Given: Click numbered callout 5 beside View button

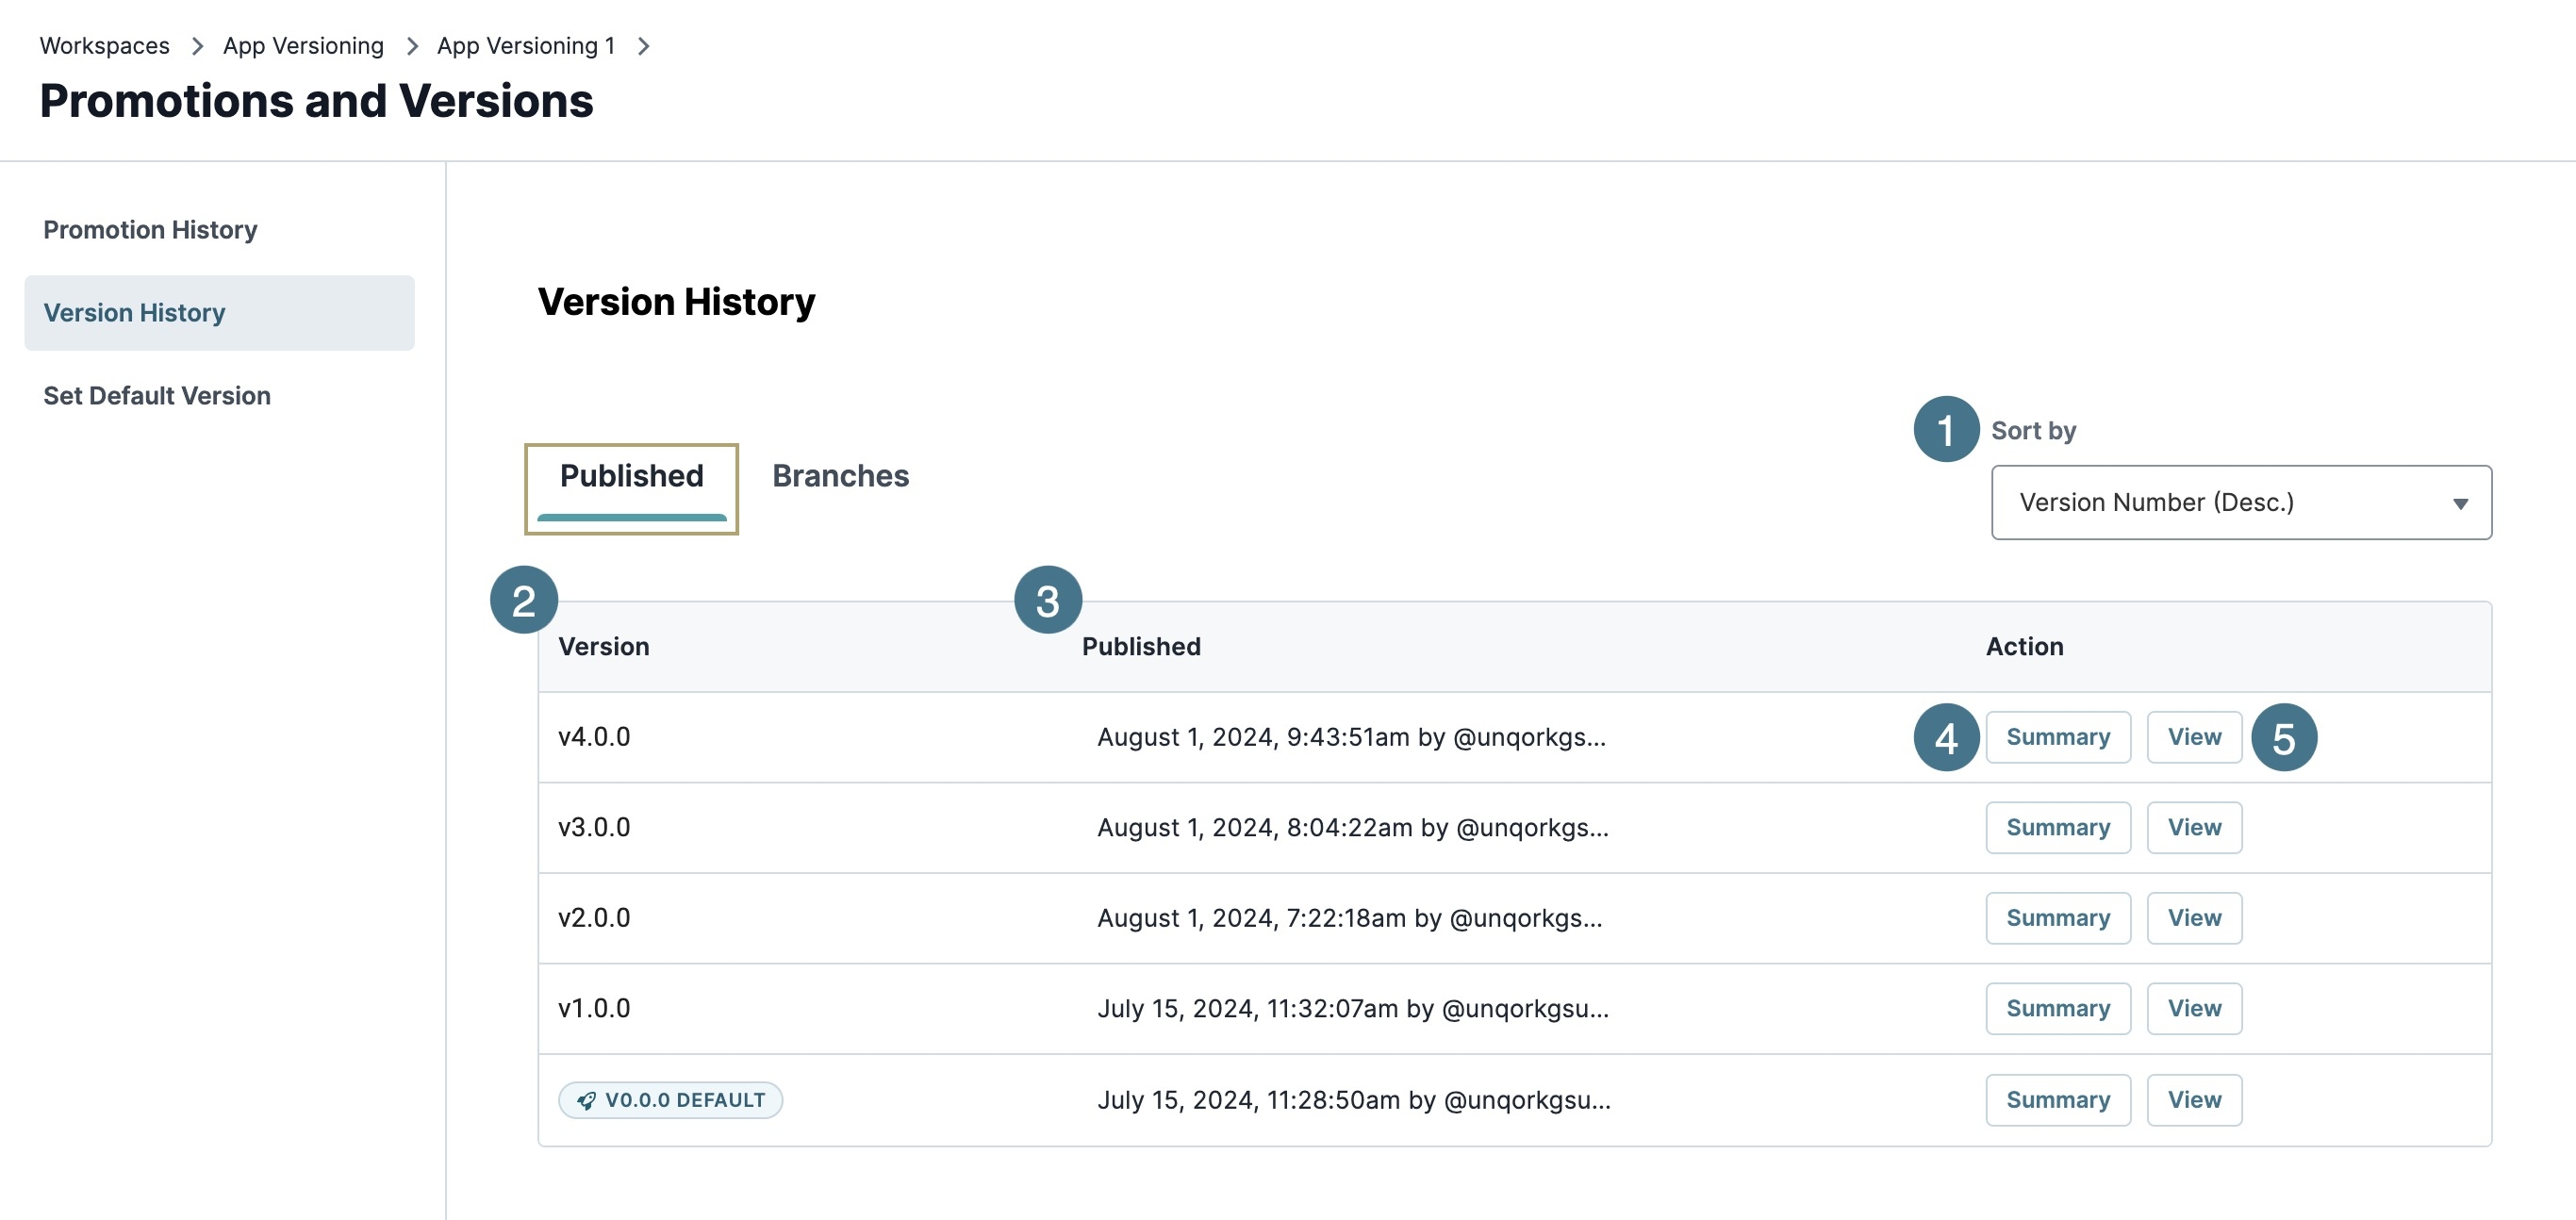Looking at the screenshot, I should coord(2283,738).
